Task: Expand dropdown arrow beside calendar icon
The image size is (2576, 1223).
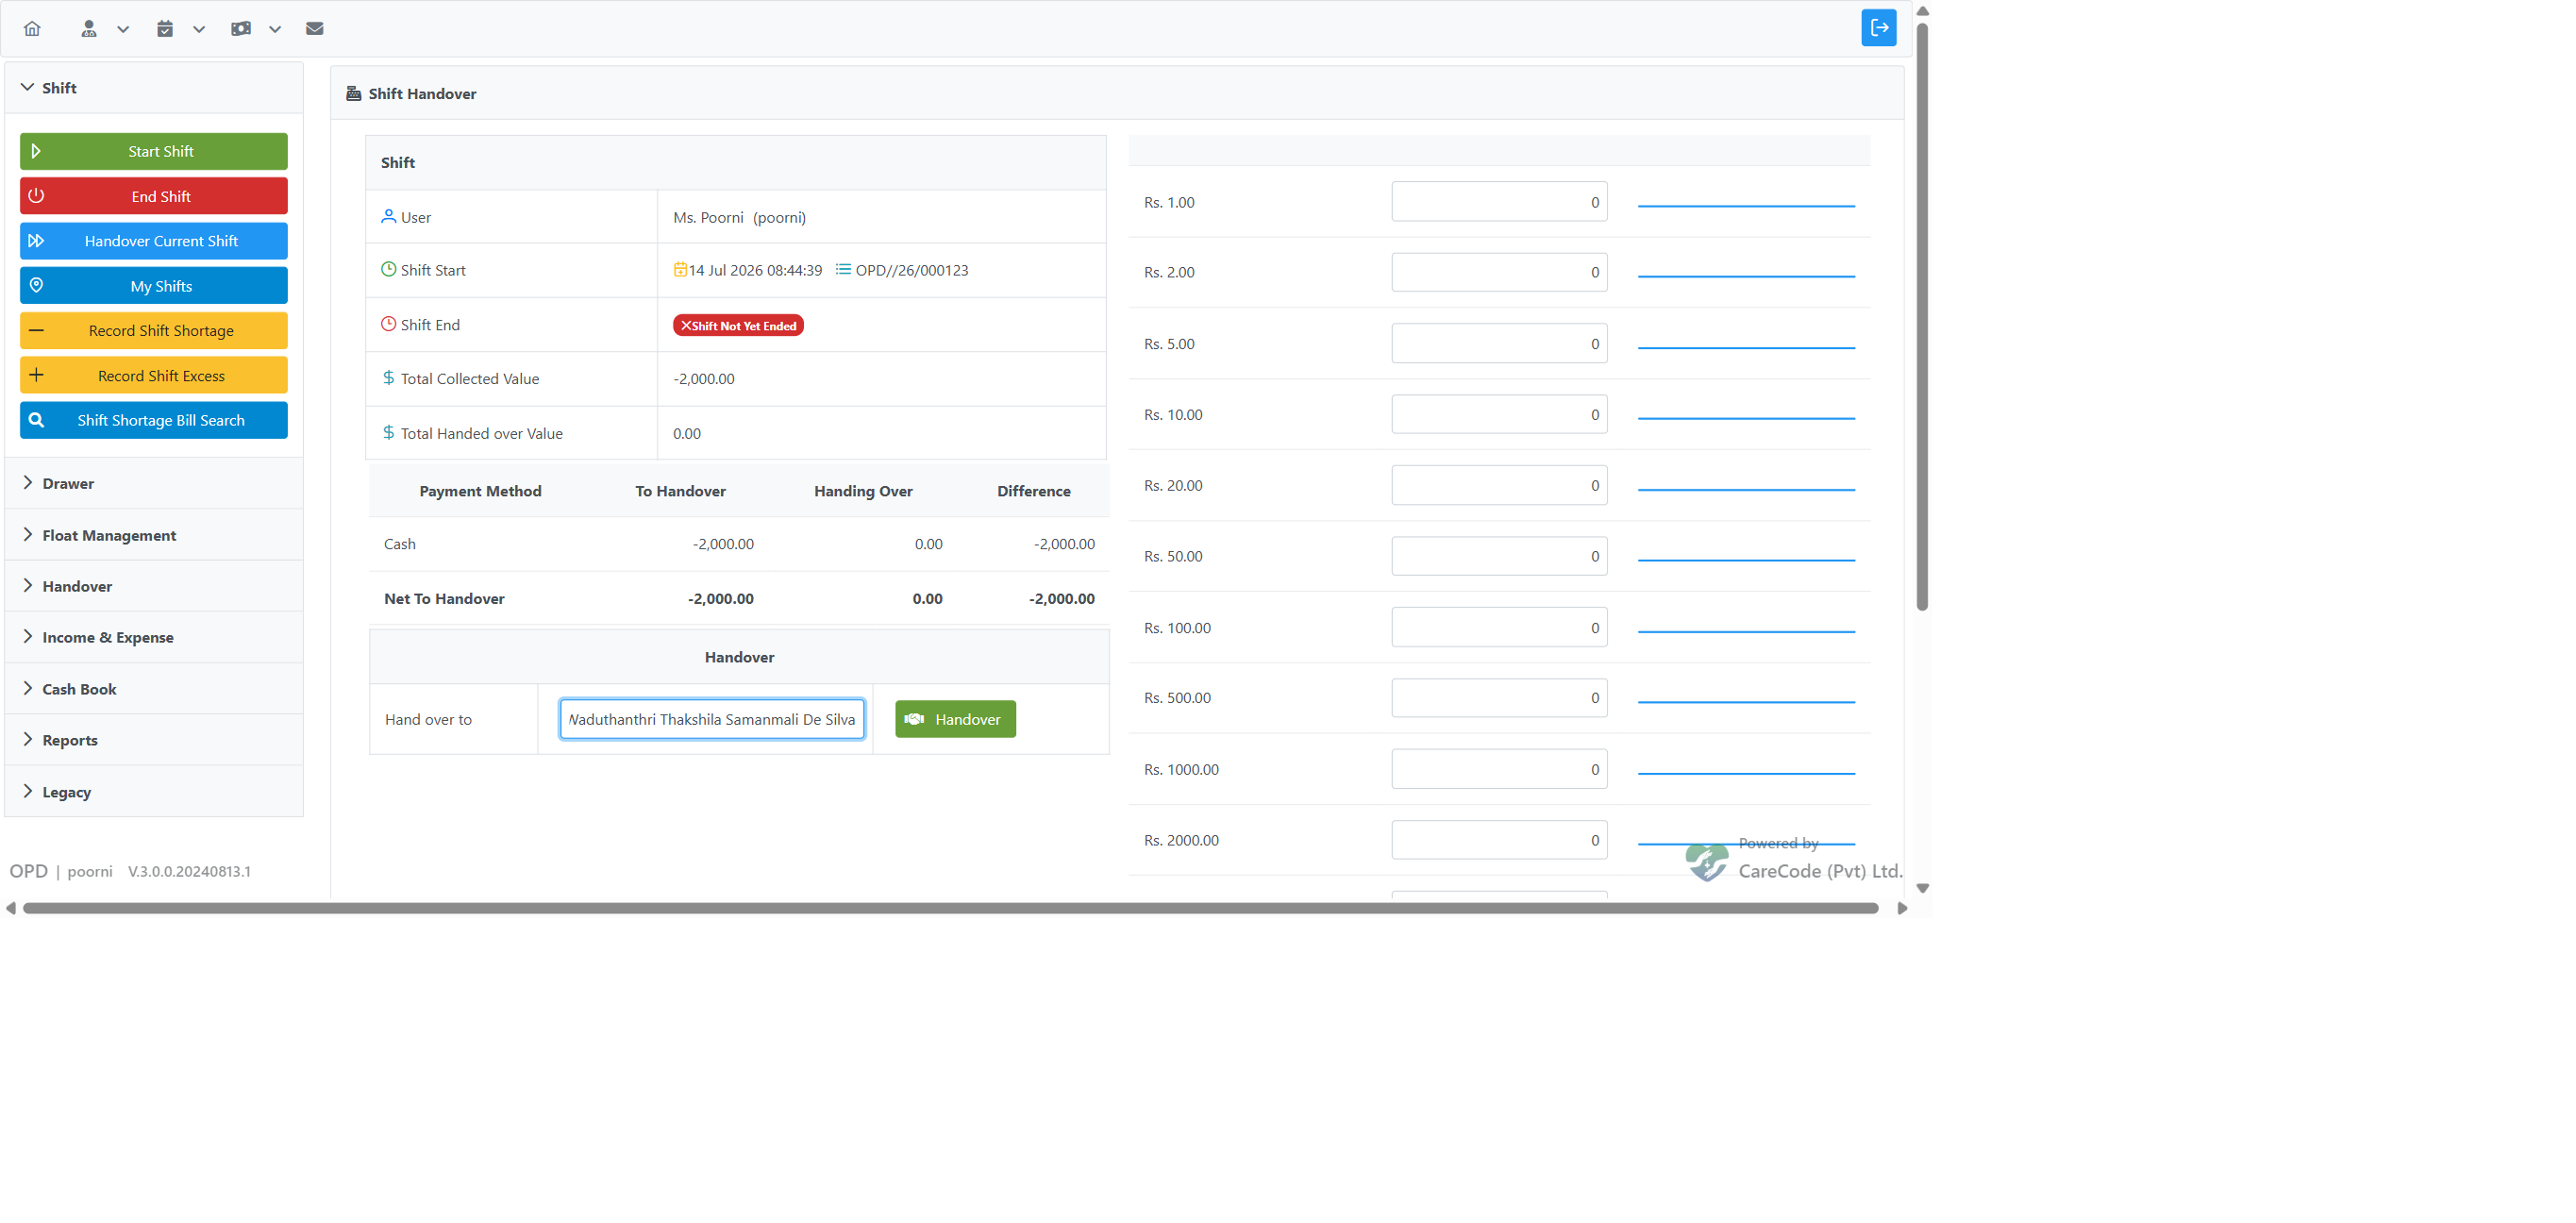Action: tap(199, 29)
